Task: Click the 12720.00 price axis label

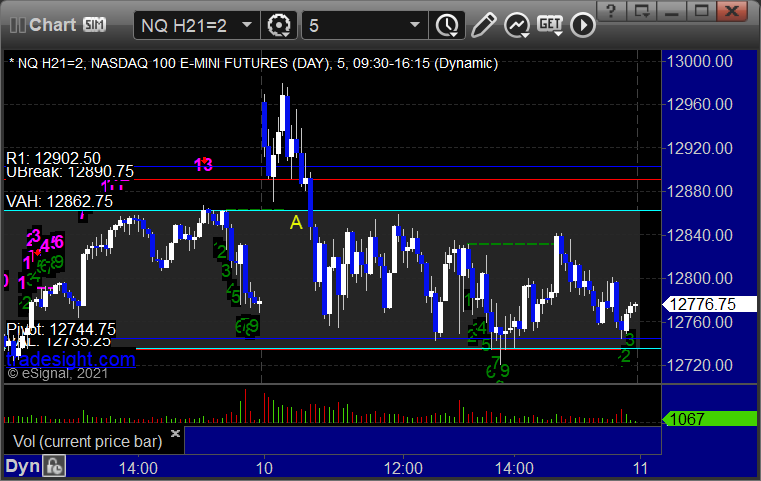Action: tap(699, 365)
